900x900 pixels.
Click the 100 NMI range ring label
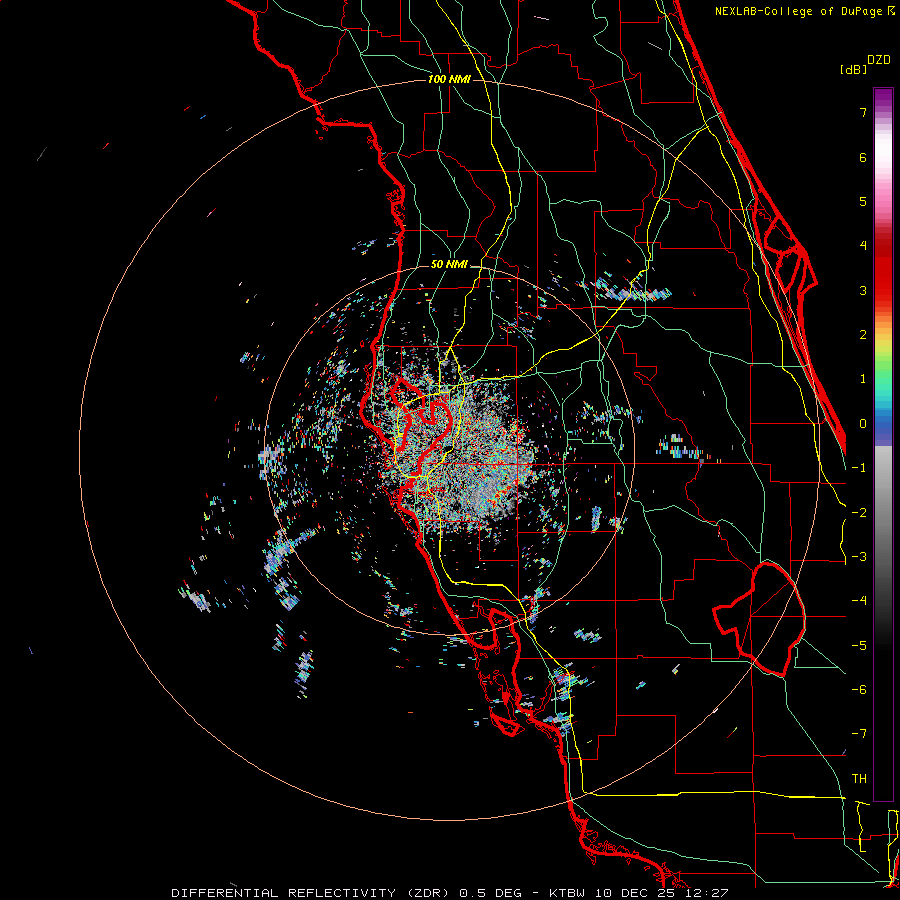pyautogui.click(x=449, y=79)
